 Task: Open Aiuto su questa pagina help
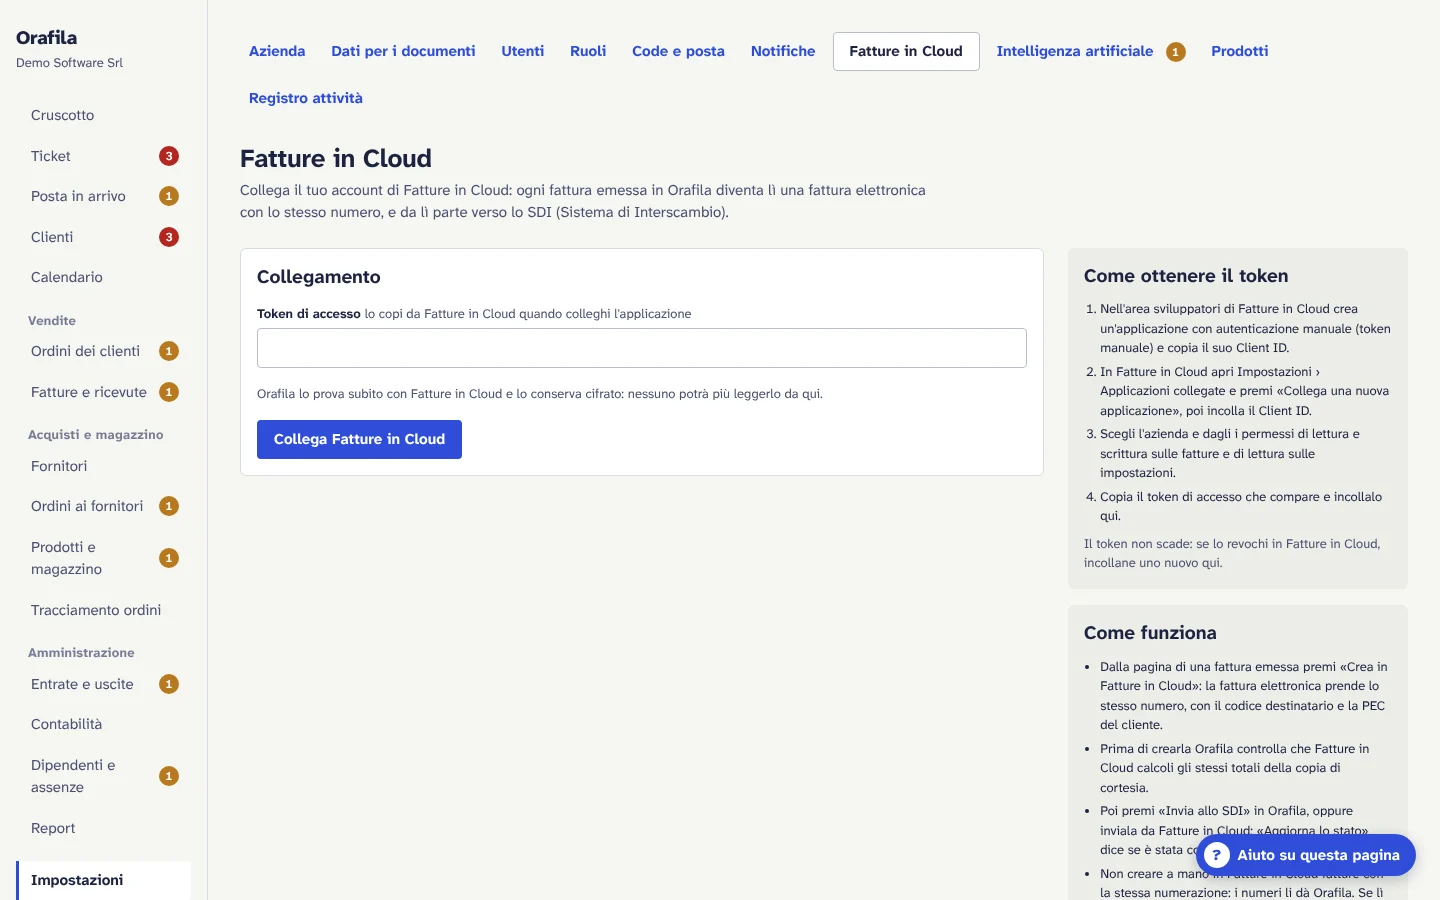pyautogui.click(x=1306, y=855)
